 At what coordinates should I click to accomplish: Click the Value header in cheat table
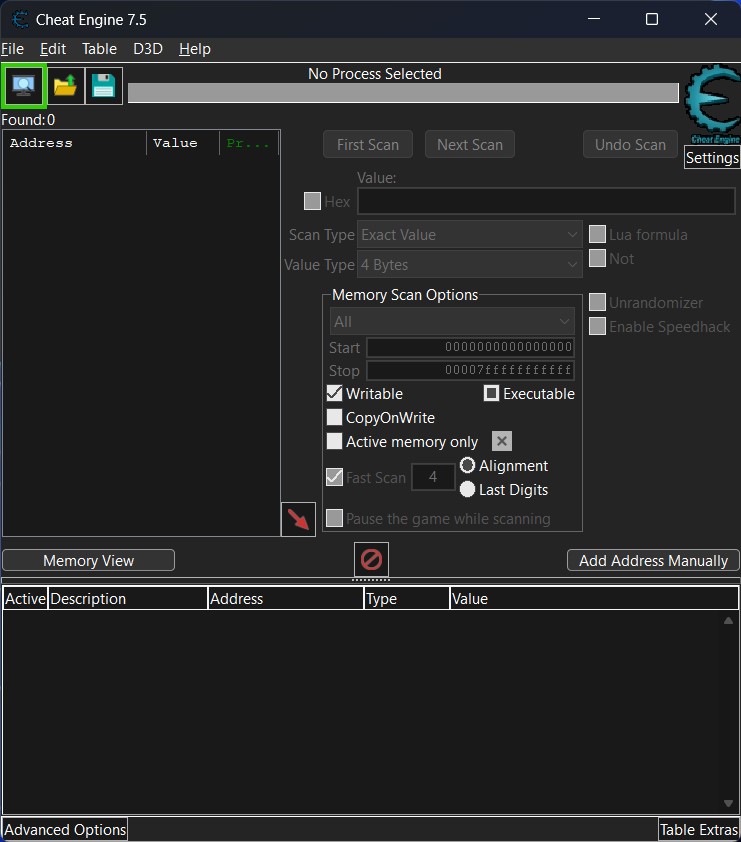[594, 599]
